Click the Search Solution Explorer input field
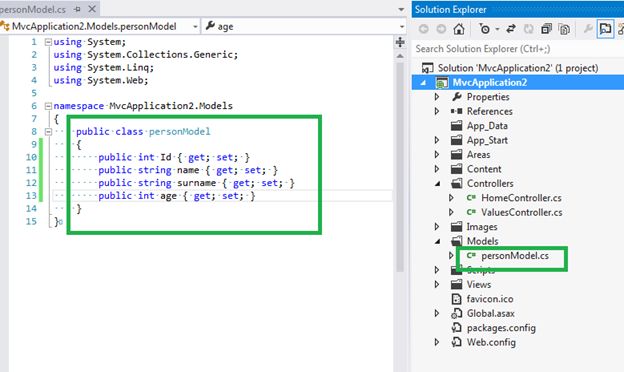This screenshot has width=624, height=372. pyautogui.click(x=517, y=49)
